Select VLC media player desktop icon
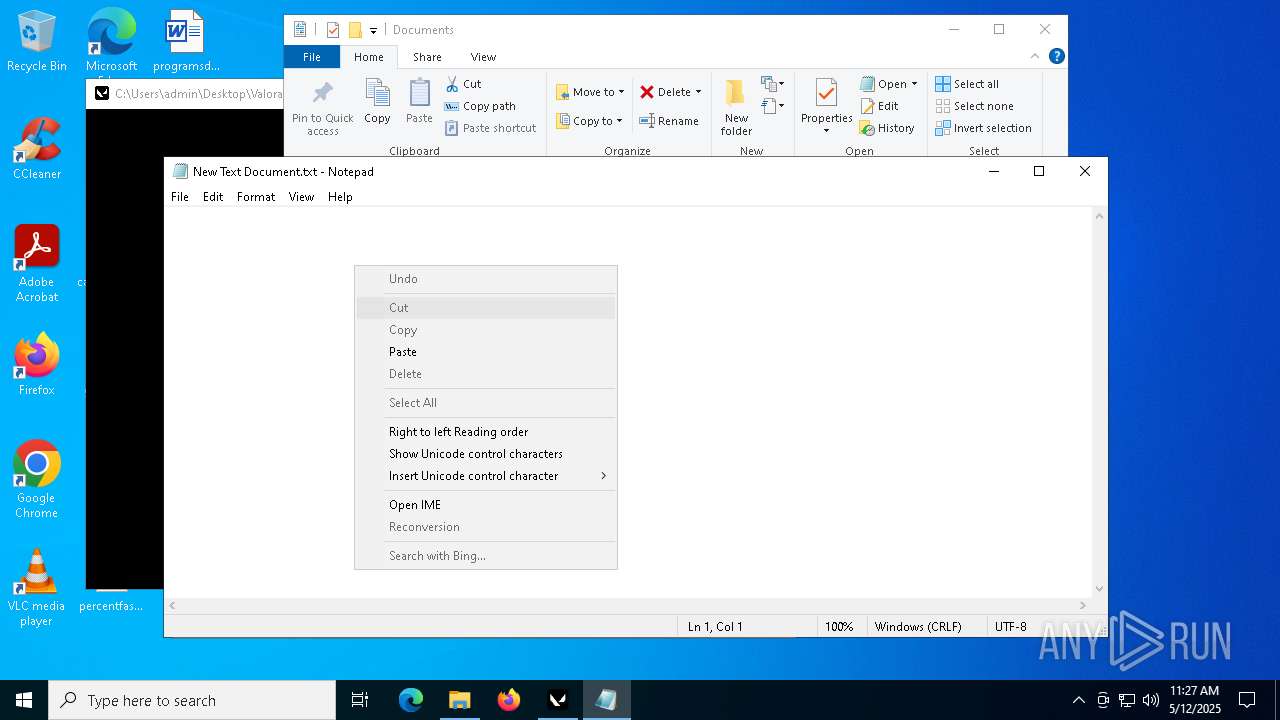The height and width of the screenshot is (720, 1280). coord(37,588)
